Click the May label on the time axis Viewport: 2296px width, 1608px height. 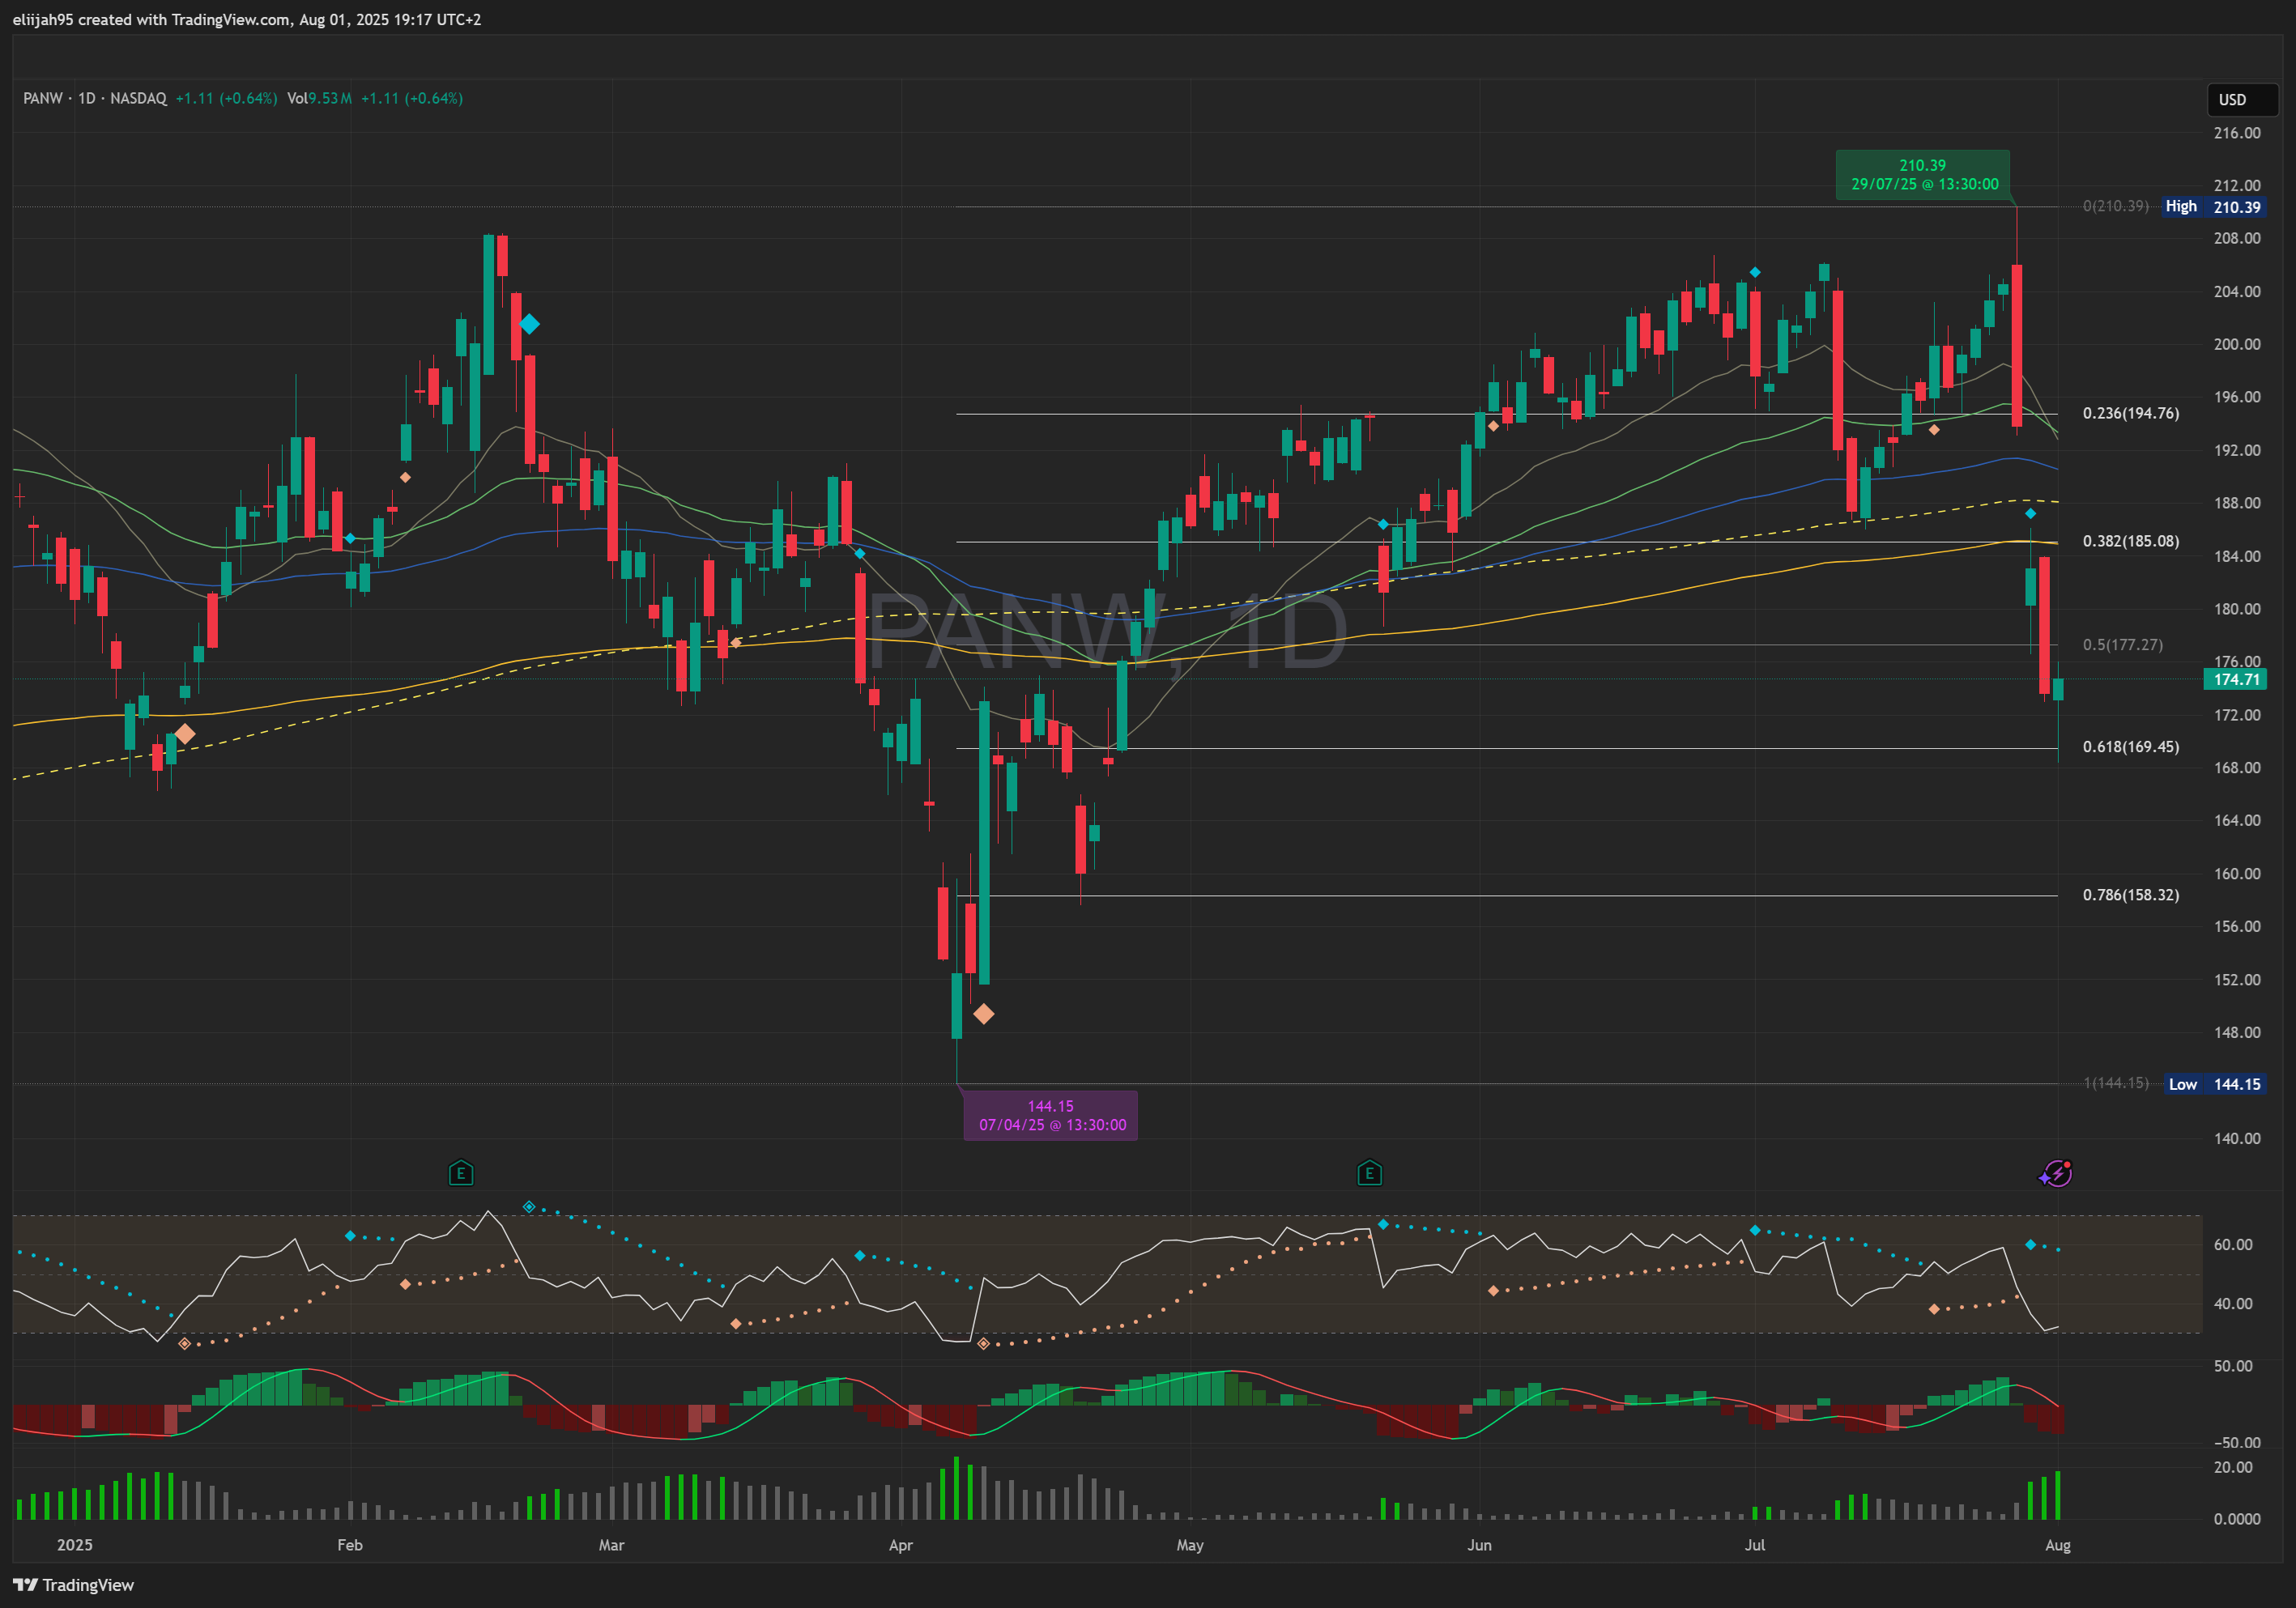pyautogui.click(x=1190, y=1545)
